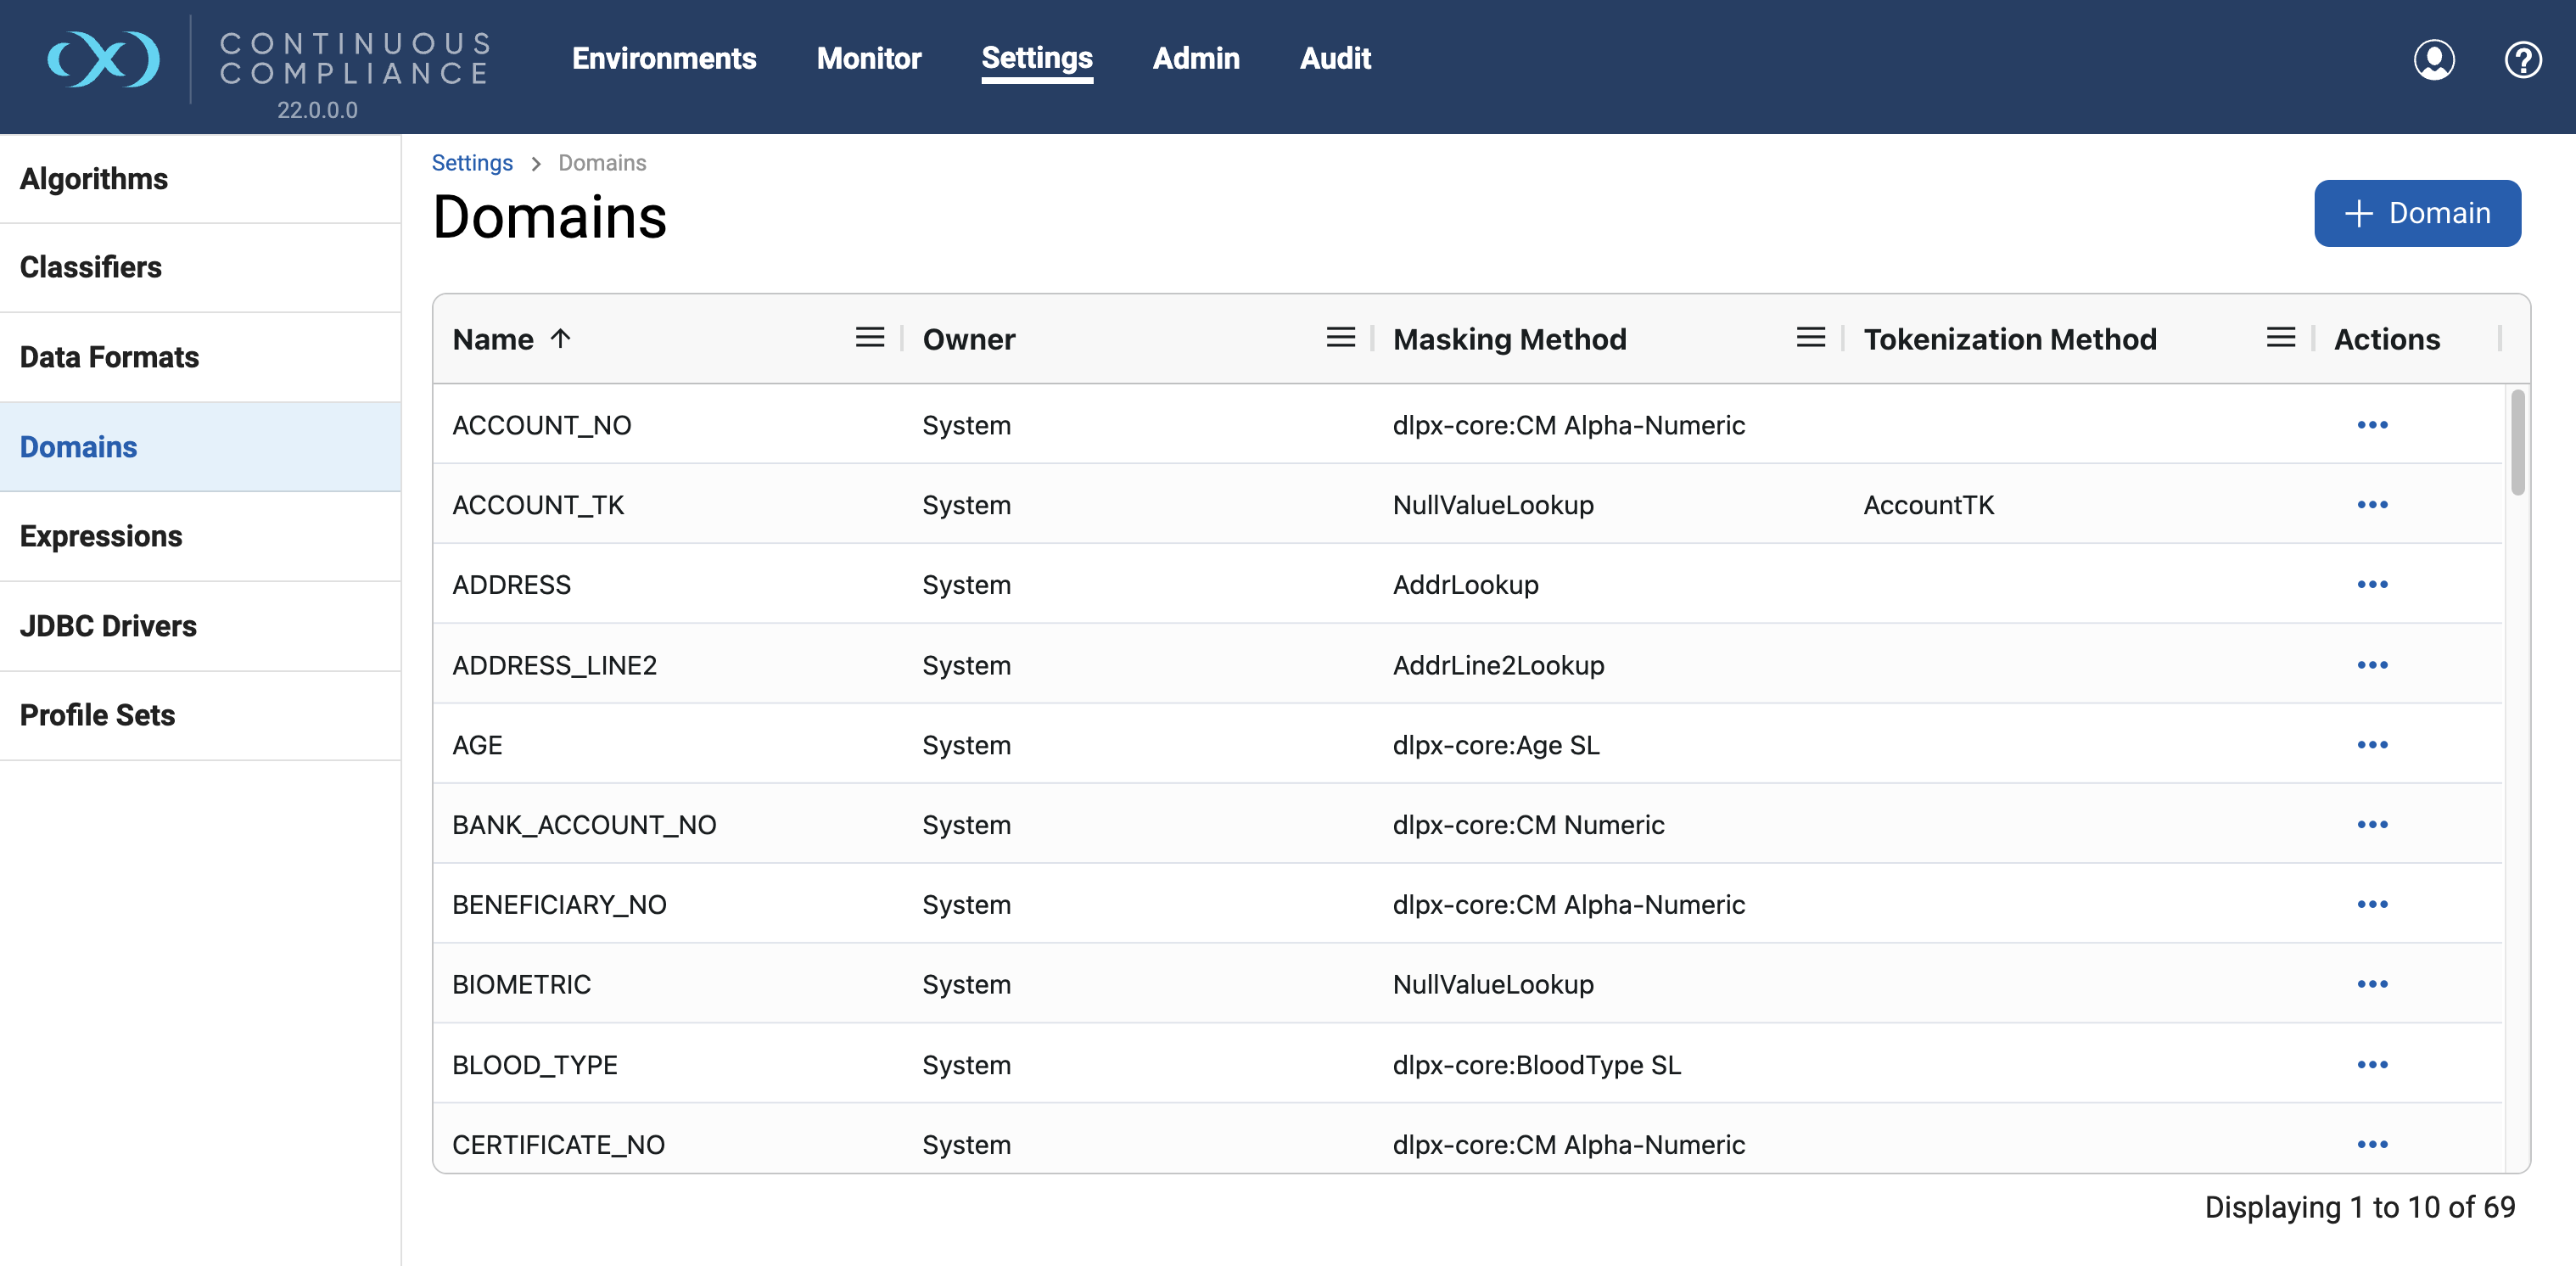The image size is (2576, 1266).
Task: Switch to the Environments tab
Action: tap(663, 58)
